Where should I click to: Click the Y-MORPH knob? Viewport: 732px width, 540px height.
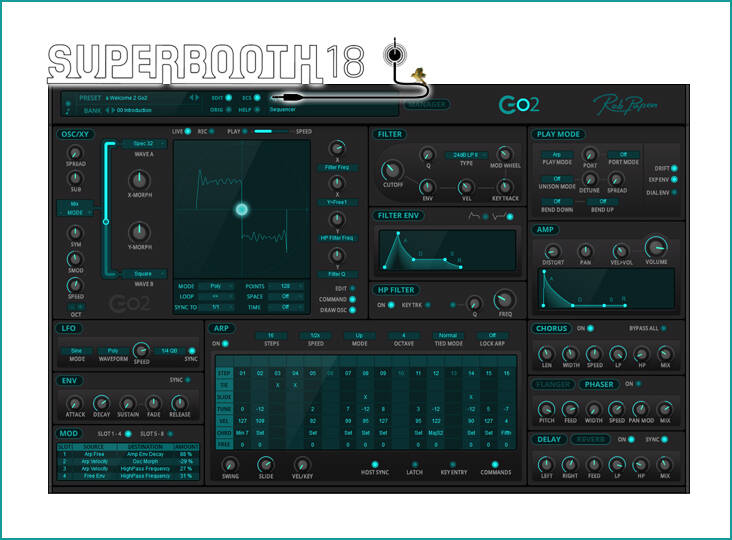(139, 232)
